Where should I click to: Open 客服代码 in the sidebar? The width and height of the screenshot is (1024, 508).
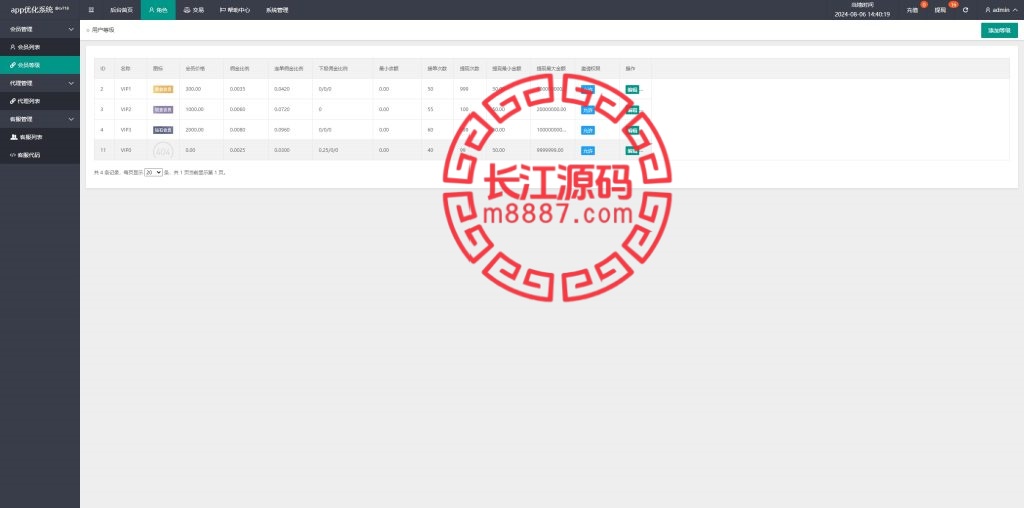click(x=40, y=155)
